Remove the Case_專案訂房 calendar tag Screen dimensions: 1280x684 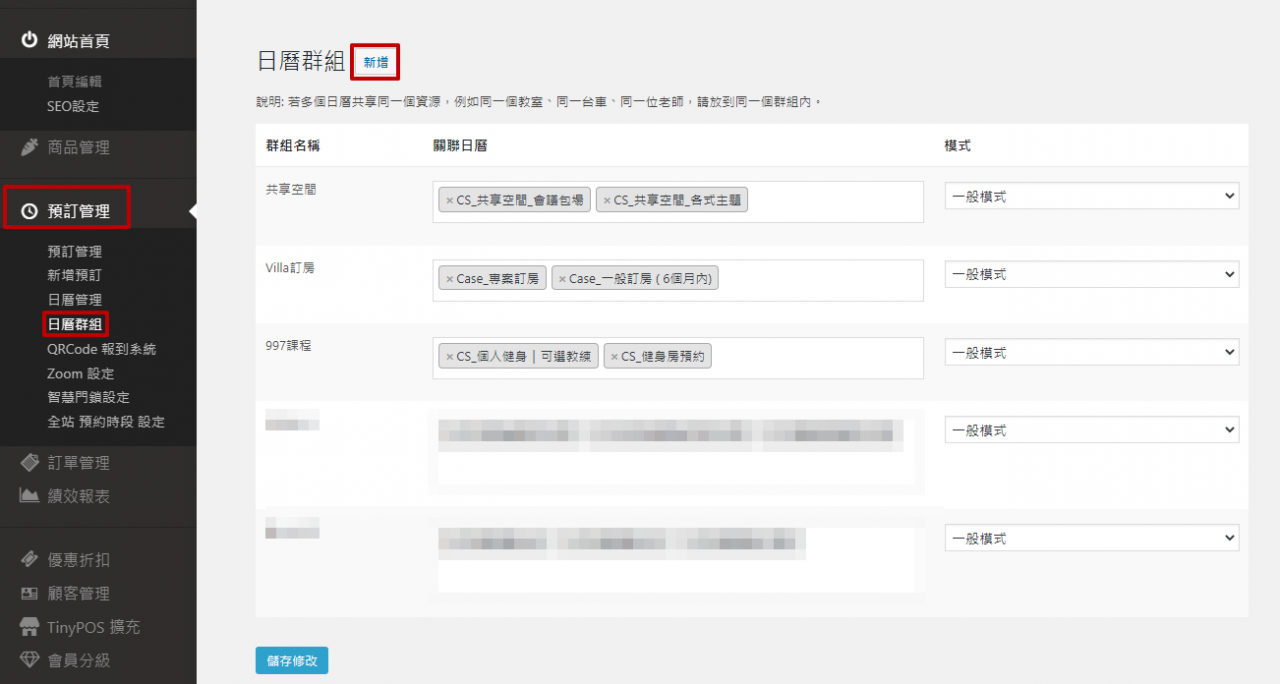click(449, 279)
